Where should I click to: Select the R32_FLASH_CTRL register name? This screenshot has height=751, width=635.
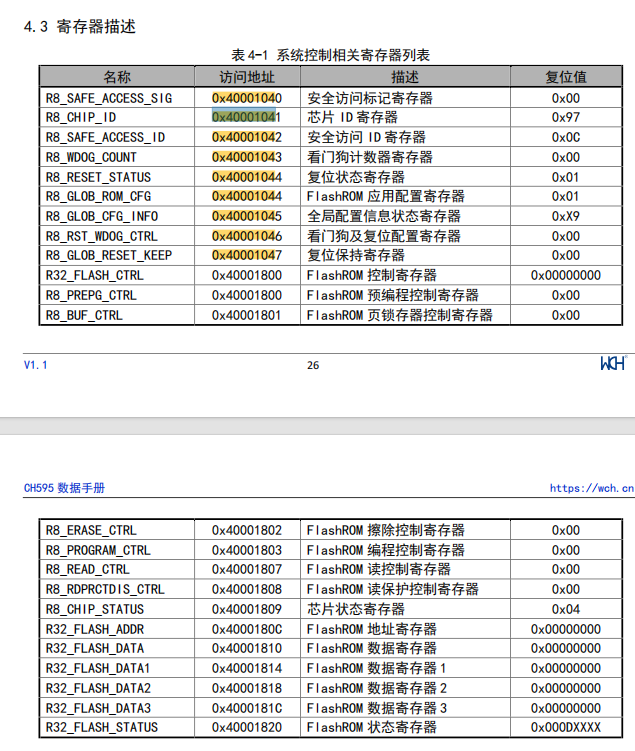tap(94, 275)
